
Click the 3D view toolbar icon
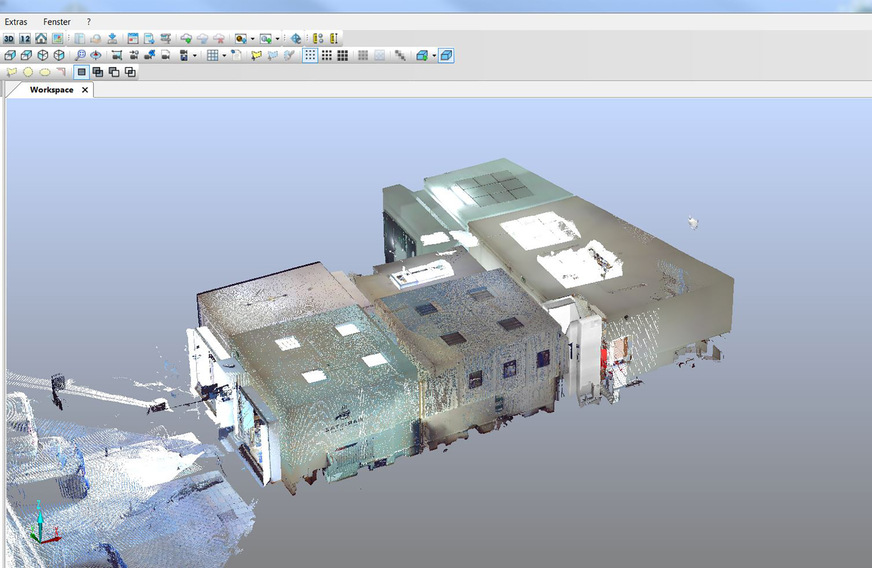[9, 39]
